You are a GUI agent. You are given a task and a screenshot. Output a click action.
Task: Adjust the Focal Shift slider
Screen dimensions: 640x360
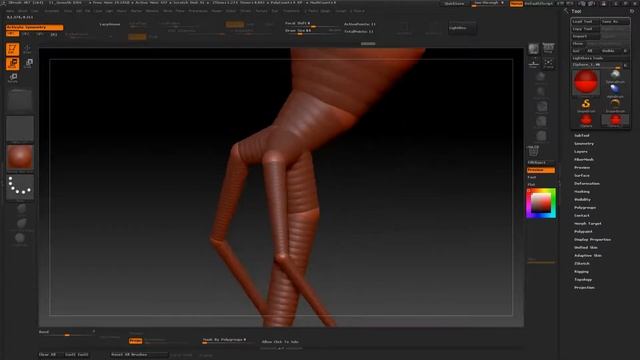[312, 24]
